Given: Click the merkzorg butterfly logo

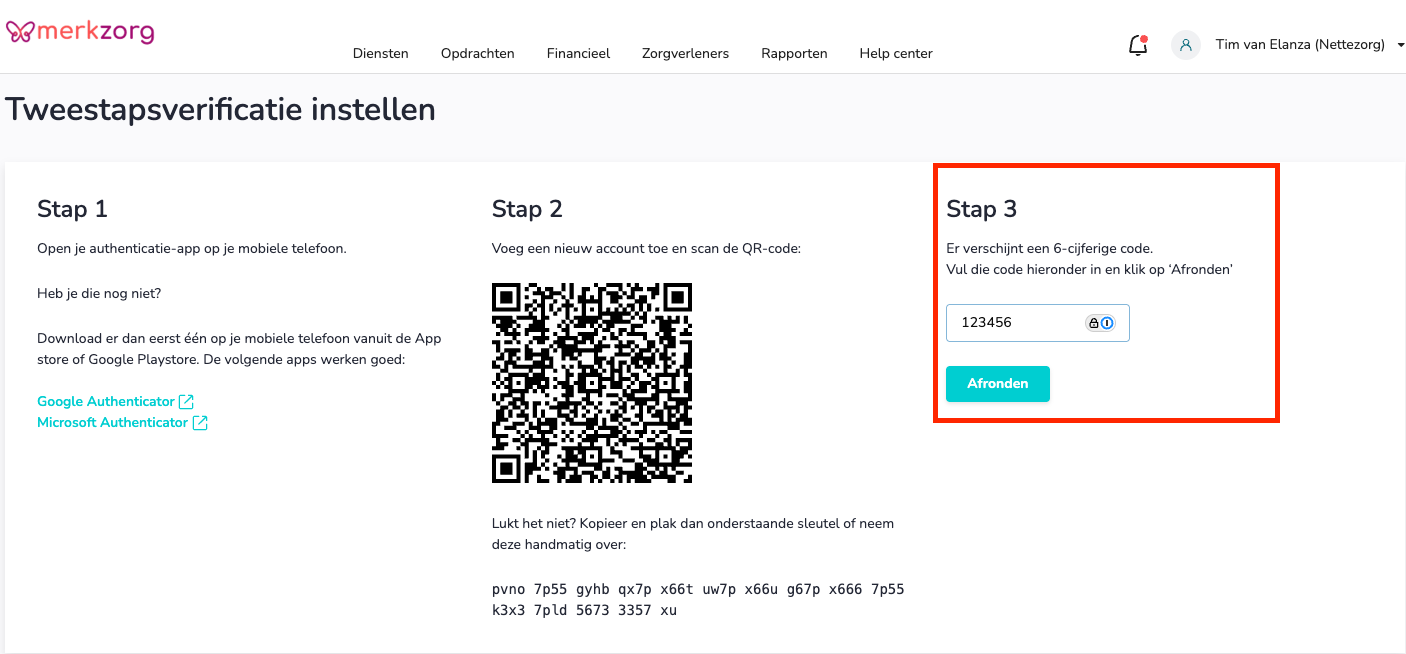Looking at the screenshot, I should point(20,32).
